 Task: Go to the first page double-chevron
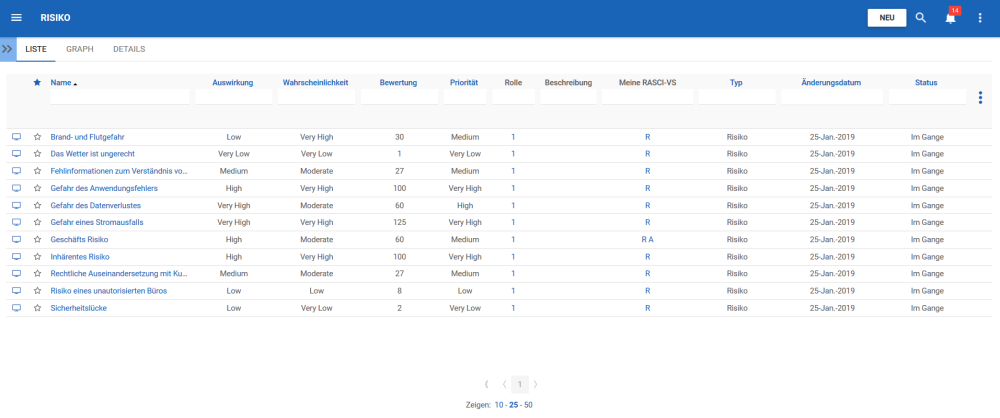point(487,384)
